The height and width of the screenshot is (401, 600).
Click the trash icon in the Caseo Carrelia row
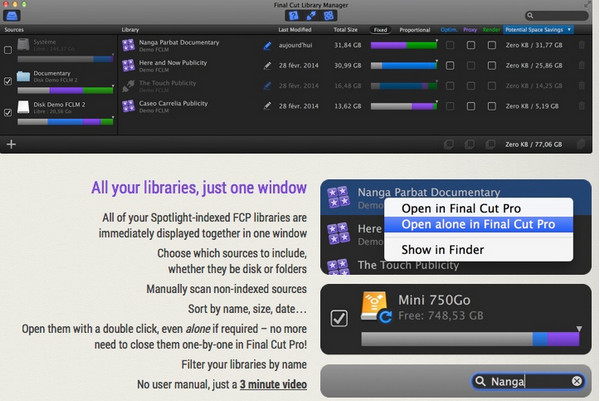pos(582,106)
